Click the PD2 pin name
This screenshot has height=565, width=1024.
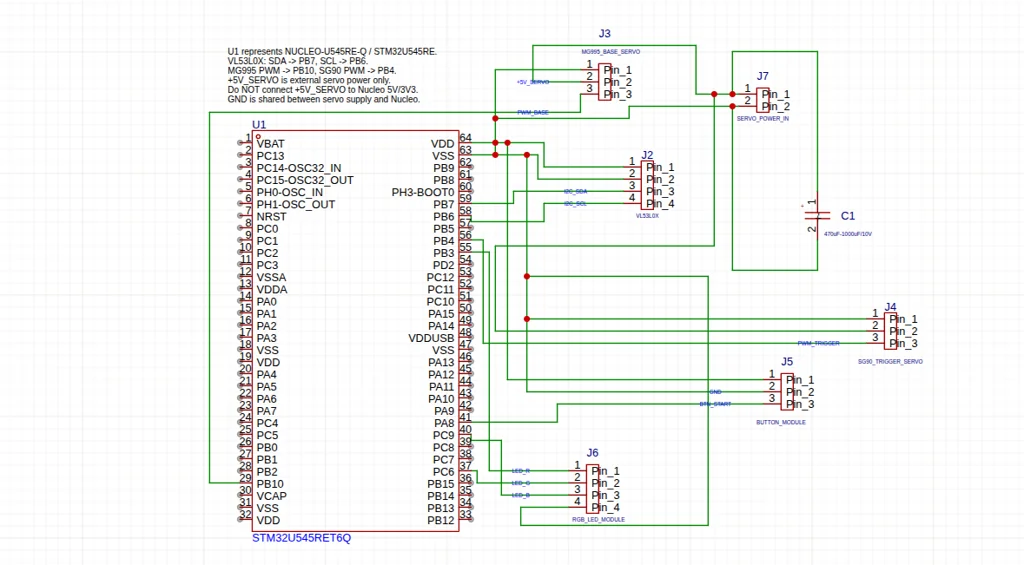pyautogui.click(x=443, y=265)
